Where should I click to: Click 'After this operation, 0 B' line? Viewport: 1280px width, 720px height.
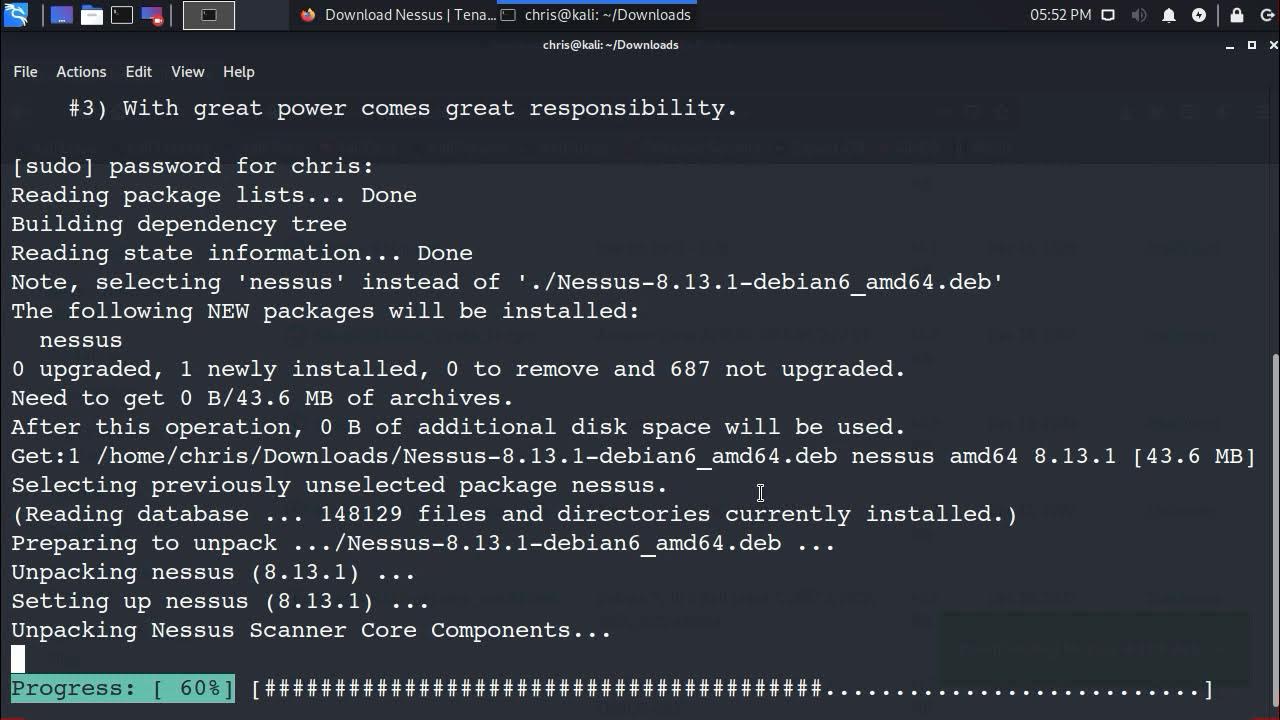[458, 427]
